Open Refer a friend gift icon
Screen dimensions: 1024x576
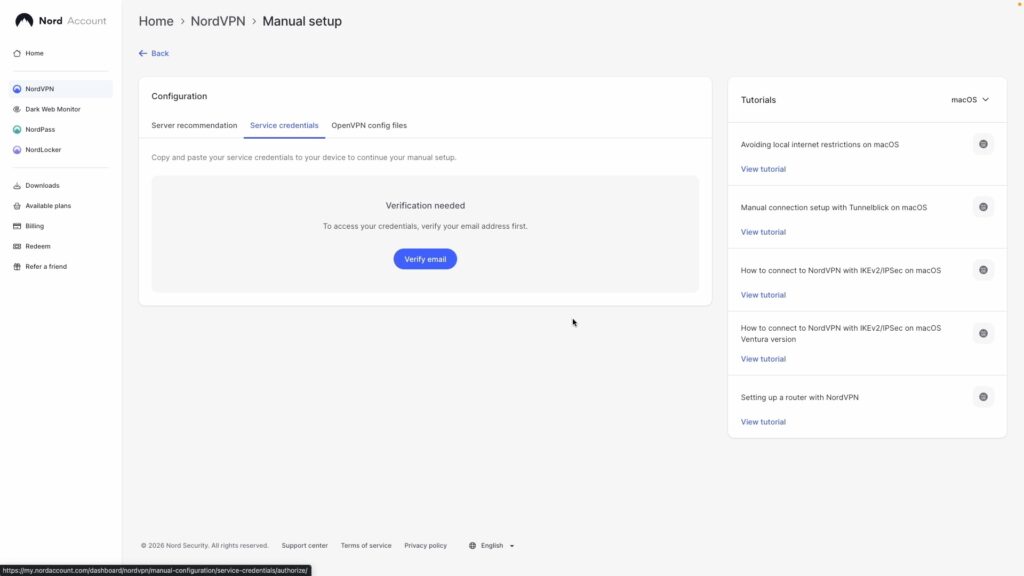tap(17, 267)
